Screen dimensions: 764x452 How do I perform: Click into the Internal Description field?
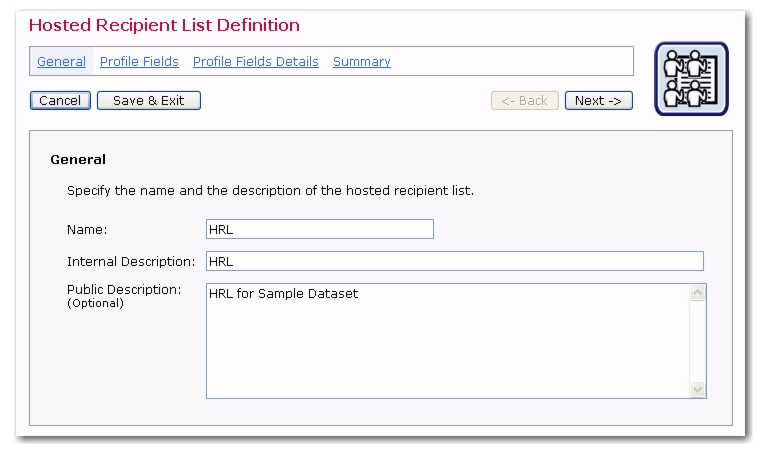[x=455, y=261]
